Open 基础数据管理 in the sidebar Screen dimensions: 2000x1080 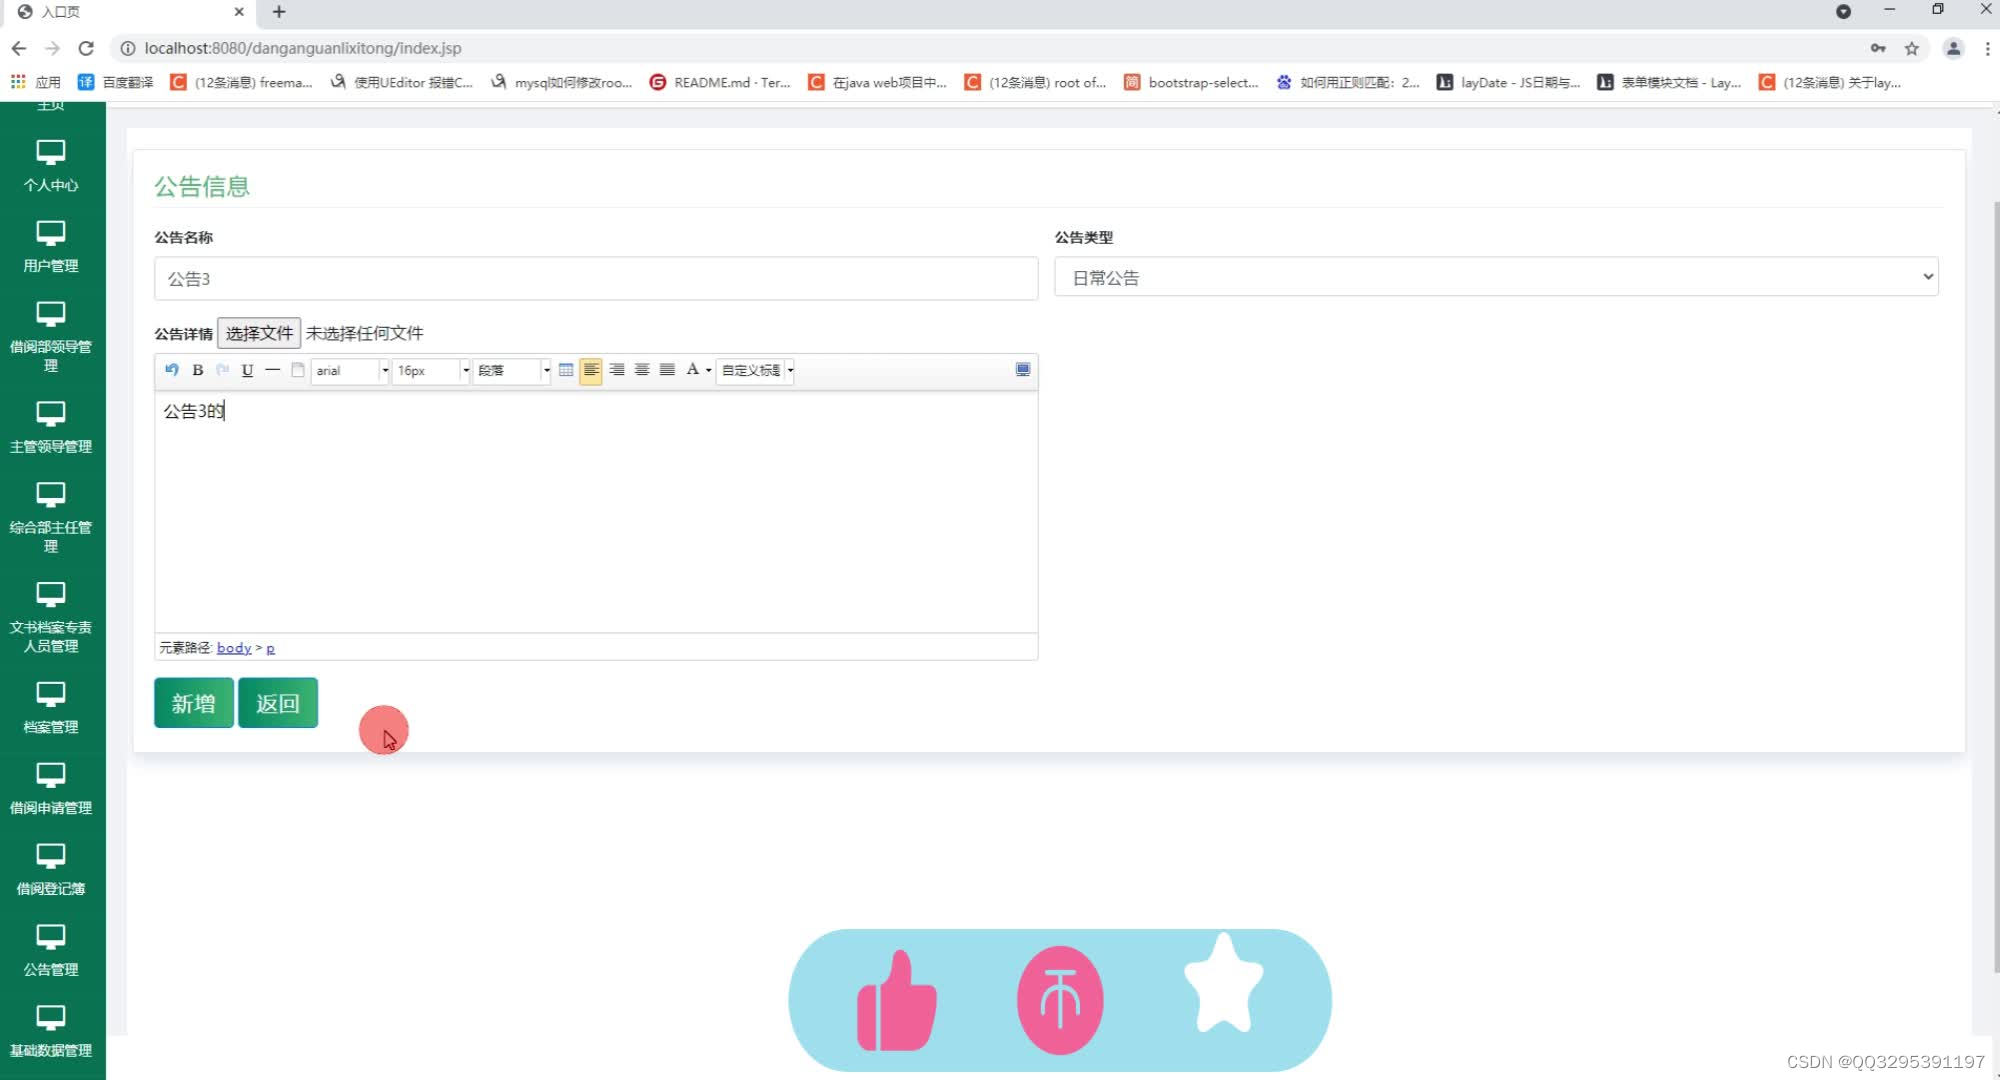click(x=51, y=1032)
